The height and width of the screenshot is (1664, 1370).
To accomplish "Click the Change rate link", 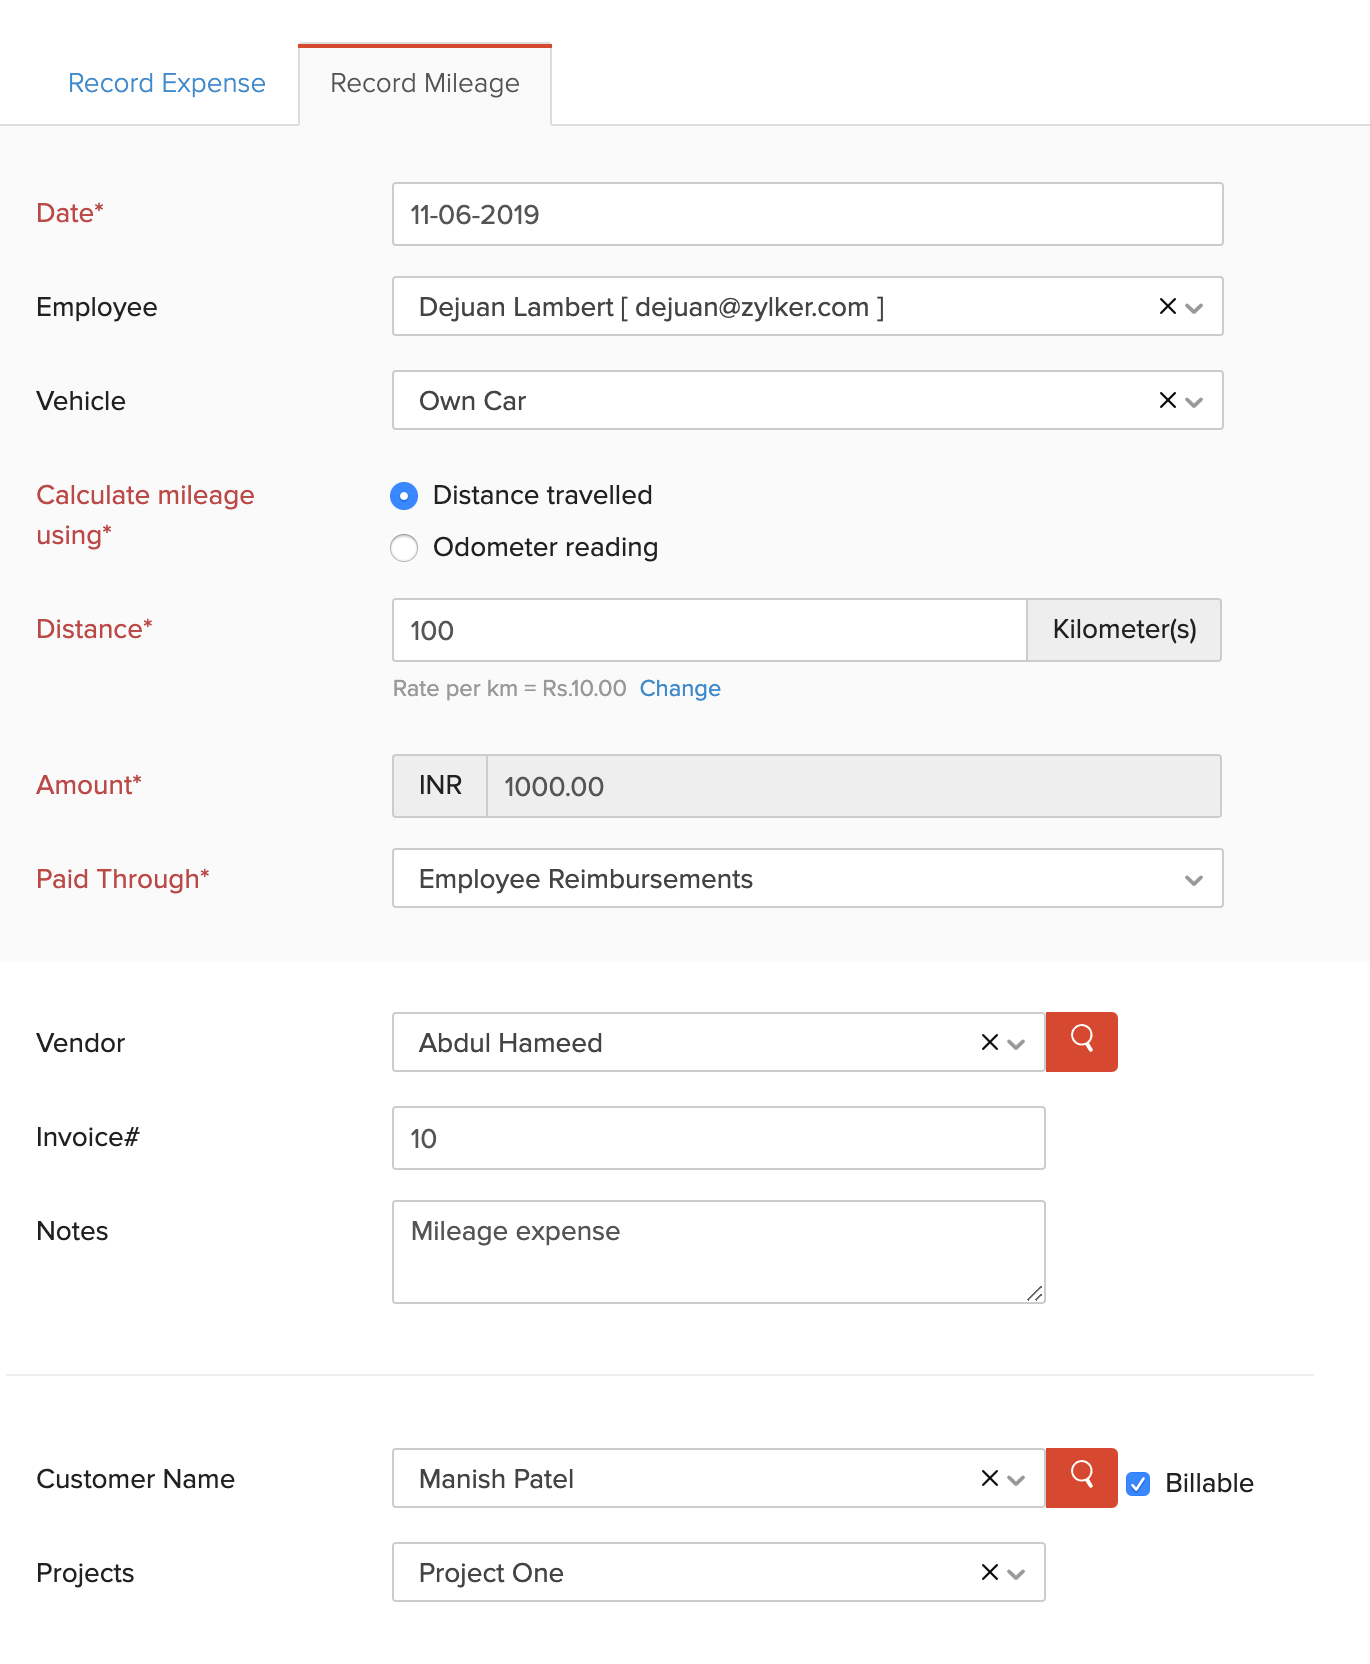I will point(680,688).
